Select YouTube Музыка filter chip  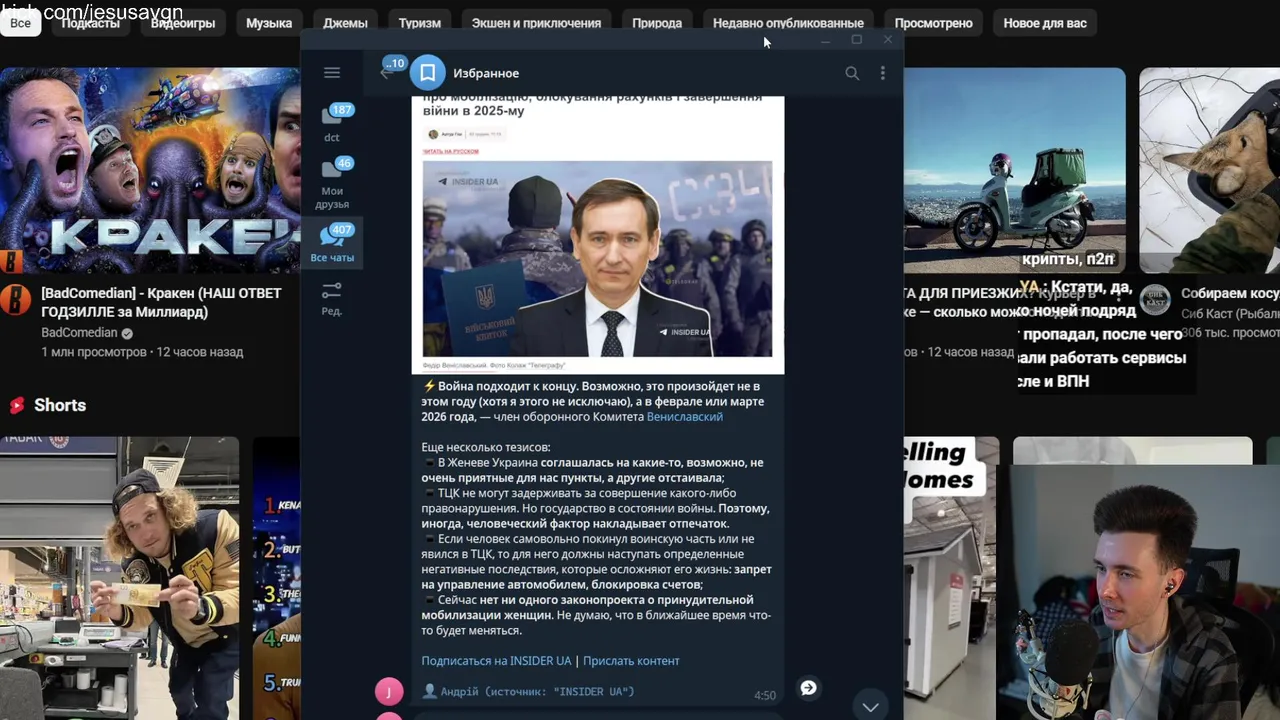click(269, 23)
